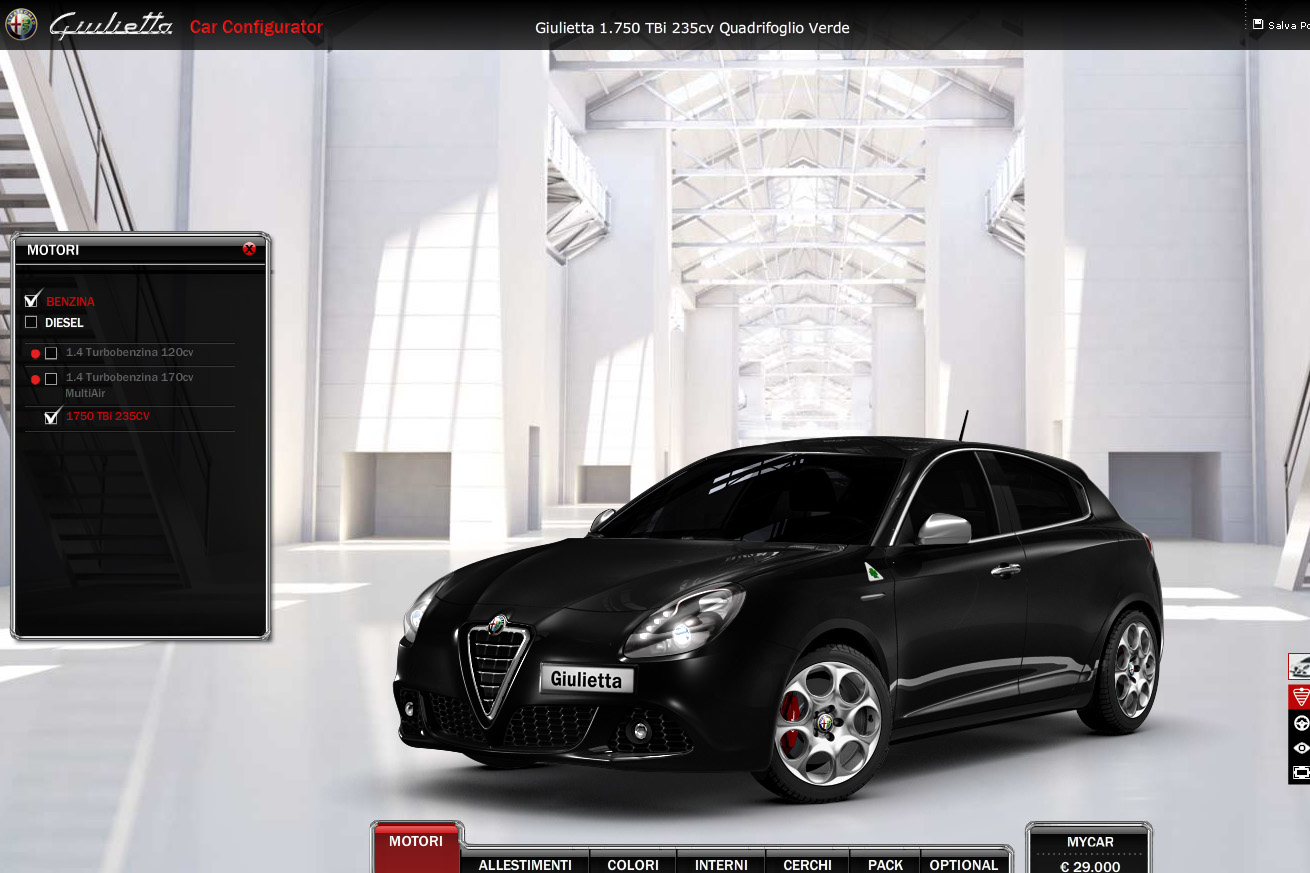Uncheck the BENZINA fuel checkbox

32,300
